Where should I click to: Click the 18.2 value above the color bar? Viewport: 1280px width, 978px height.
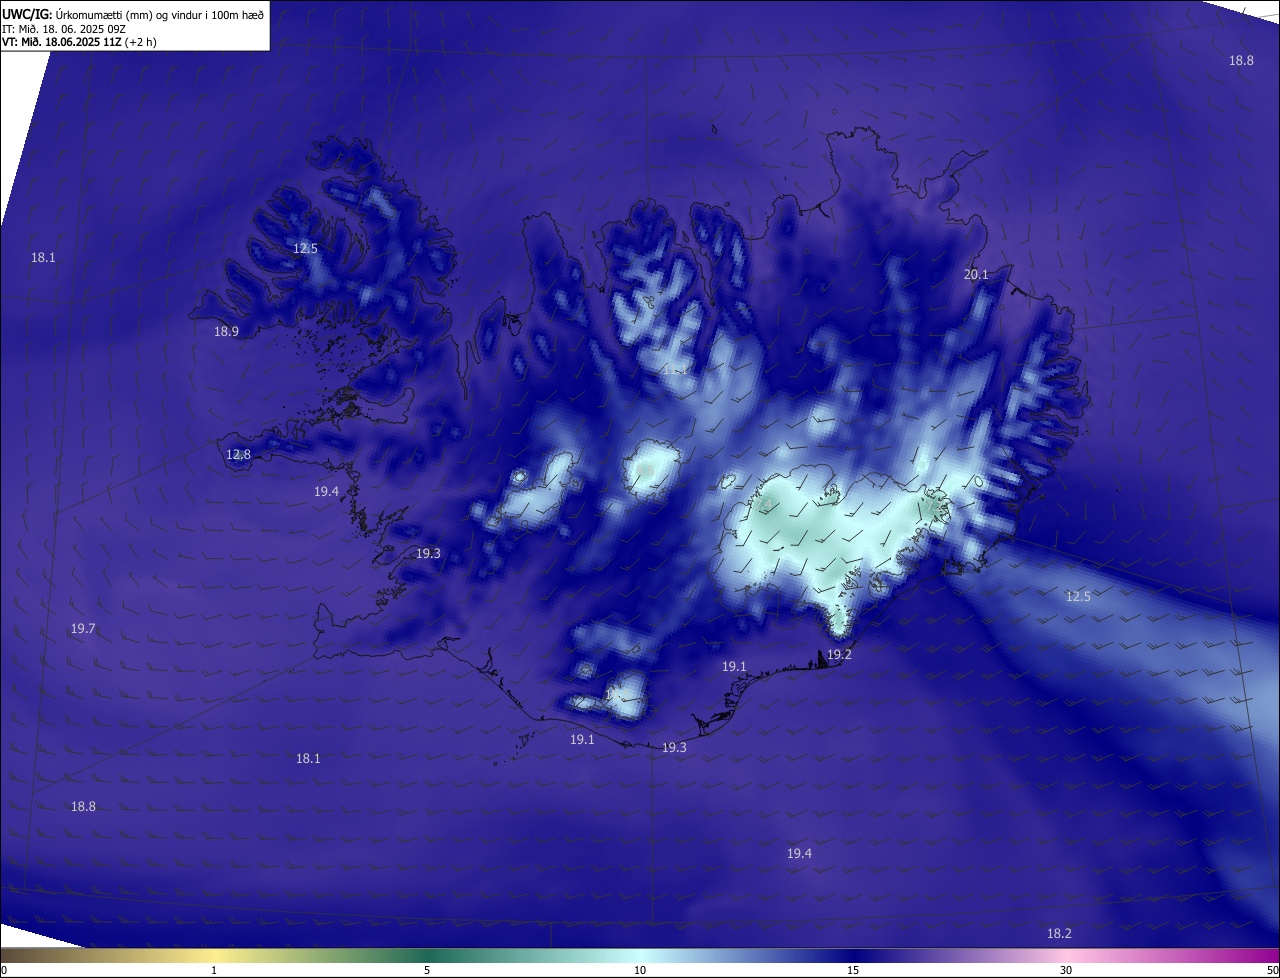coord(1059,934)
